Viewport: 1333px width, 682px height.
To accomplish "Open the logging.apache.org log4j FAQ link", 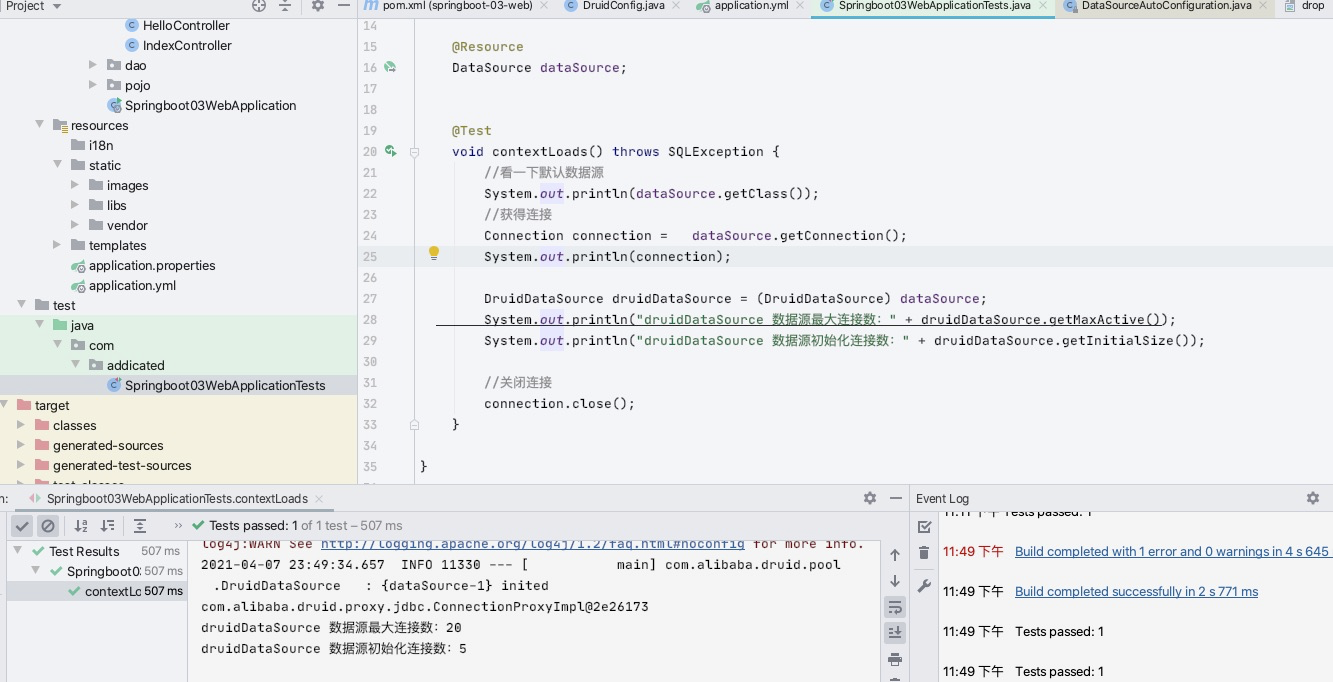I will click(532, 544).
